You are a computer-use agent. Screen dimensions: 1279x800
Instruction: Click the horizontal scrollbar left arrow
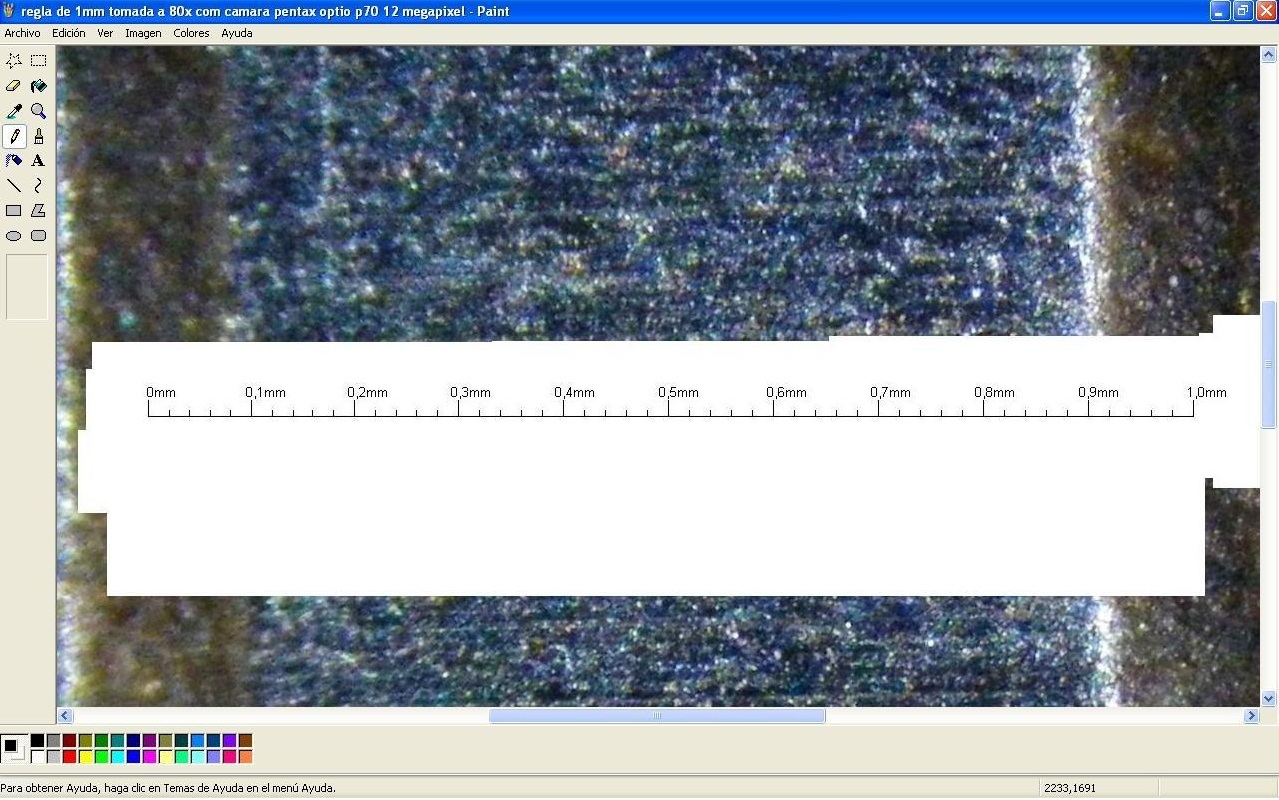pos(65,716)
